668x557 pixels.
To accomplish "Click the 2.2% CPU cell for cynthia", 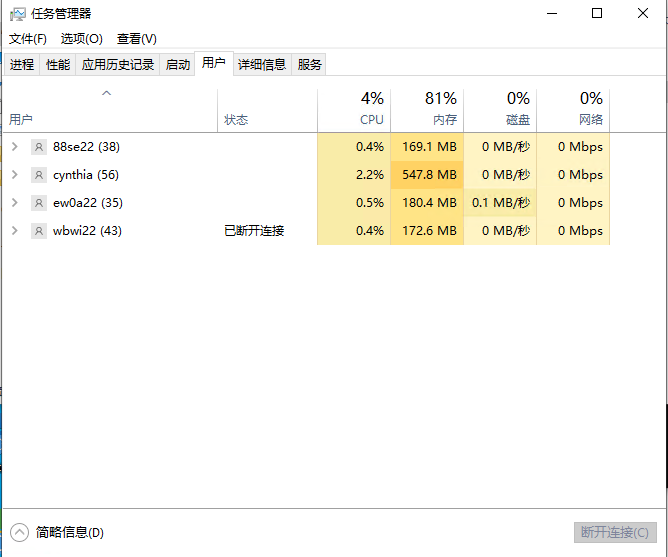I will pyautogui.click(x=354, y=175).
